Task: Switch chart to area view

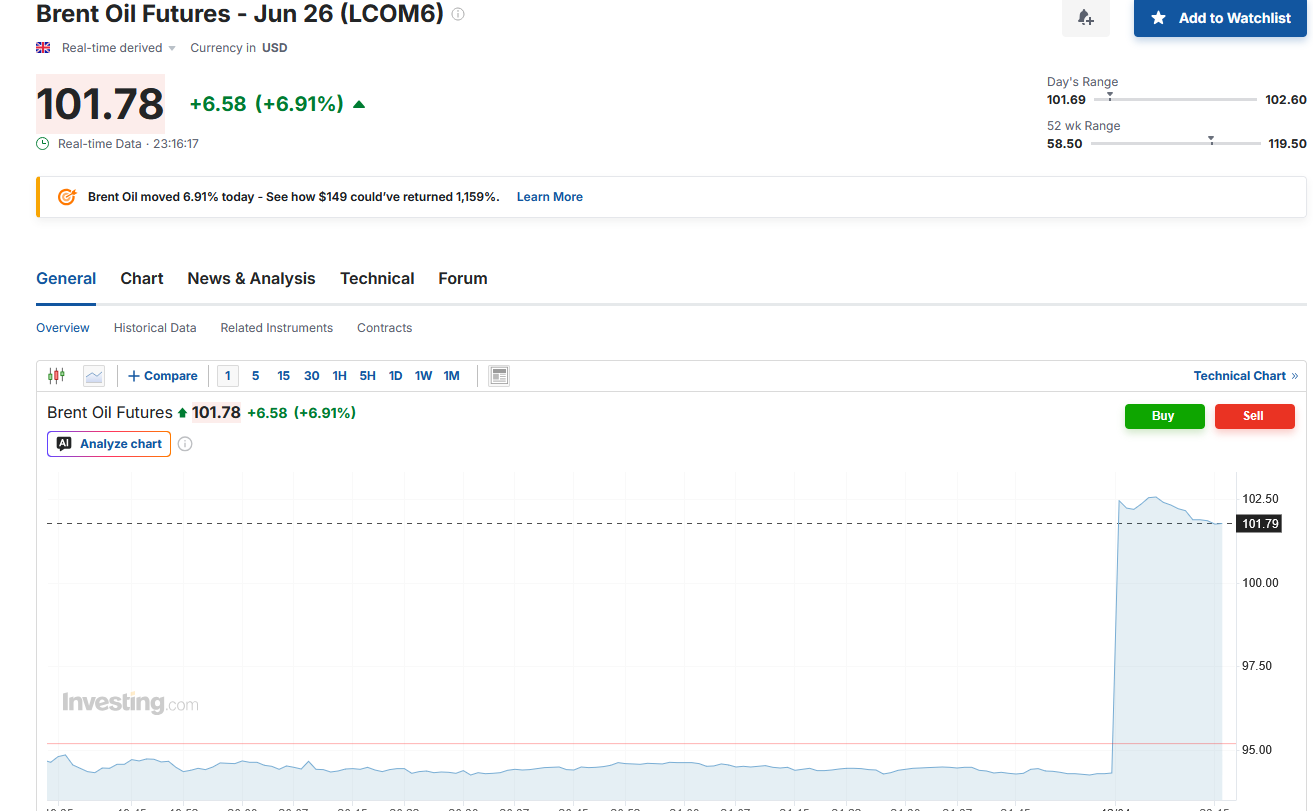Action: click(94, 376)
